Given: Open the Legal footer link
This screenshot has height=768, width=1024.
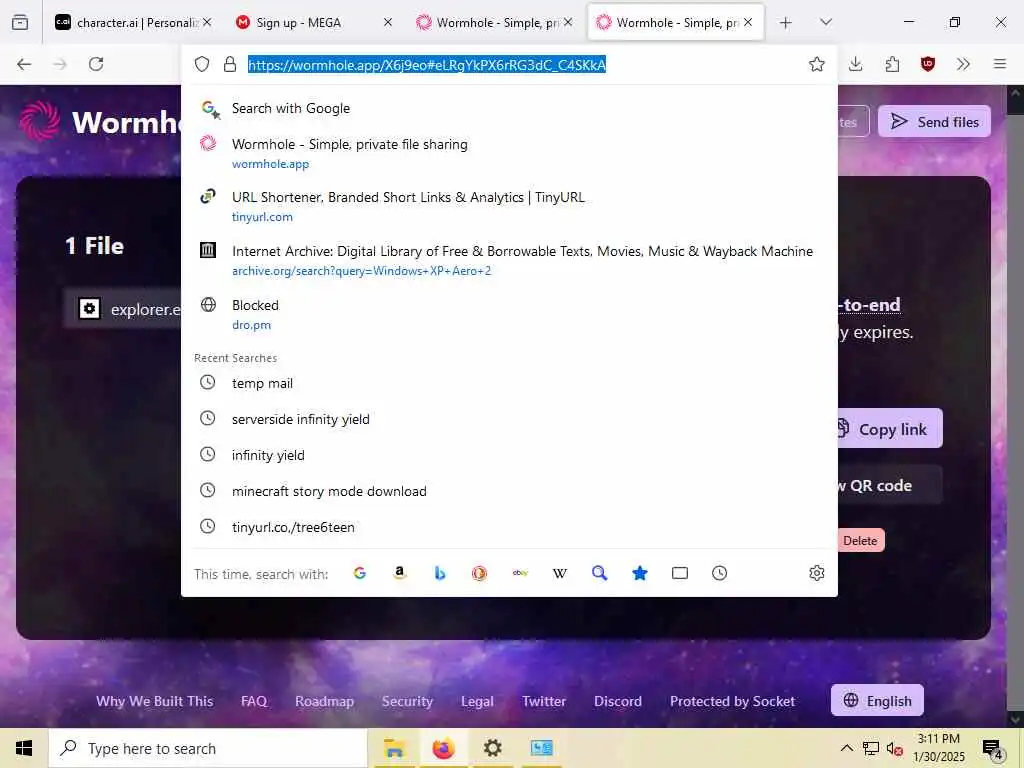Looking at the screenshot, I should tap(477, 701).
